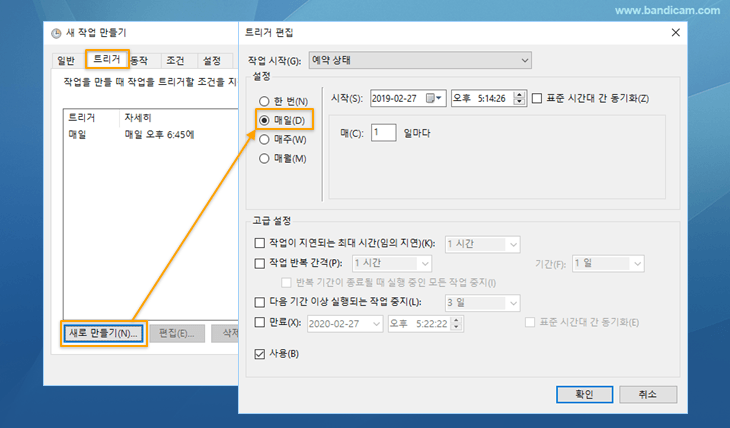Open the 3 일 duration dropdown
The image size is (730, 428).
(x=482, y=303)
